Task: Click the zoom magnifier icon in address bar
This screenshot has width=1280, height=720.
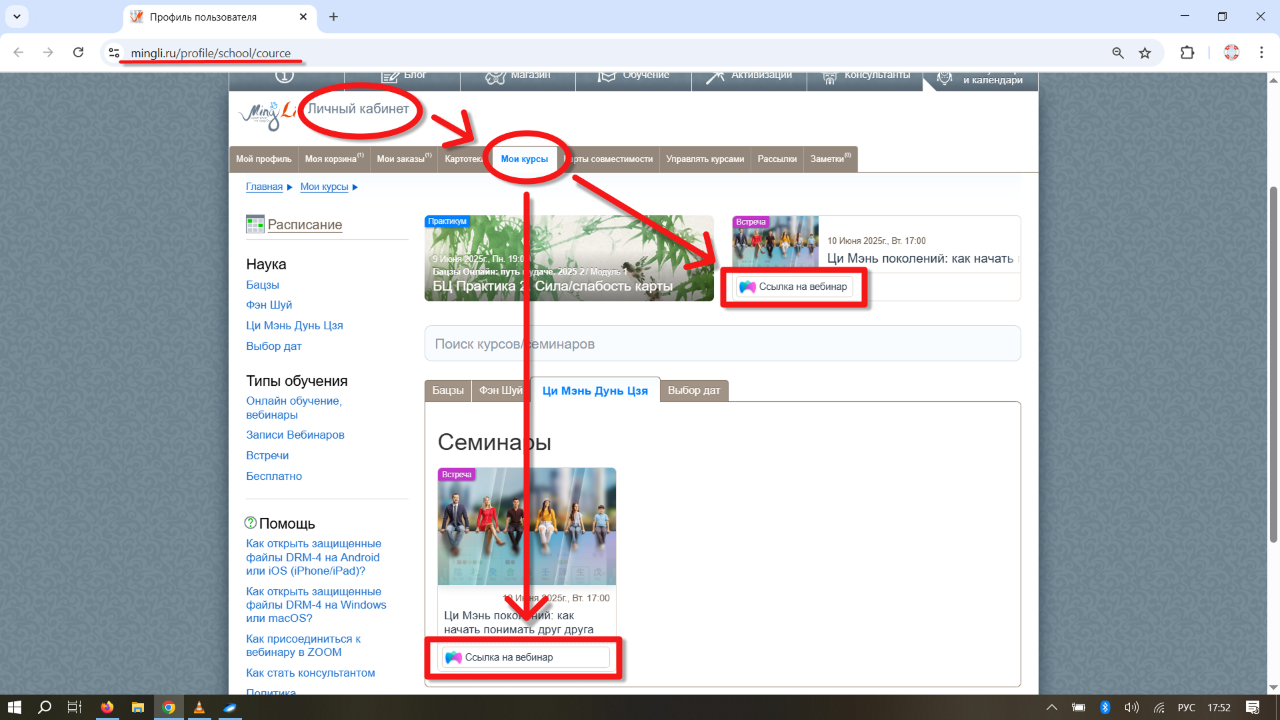Action: tap(1117, 53)
